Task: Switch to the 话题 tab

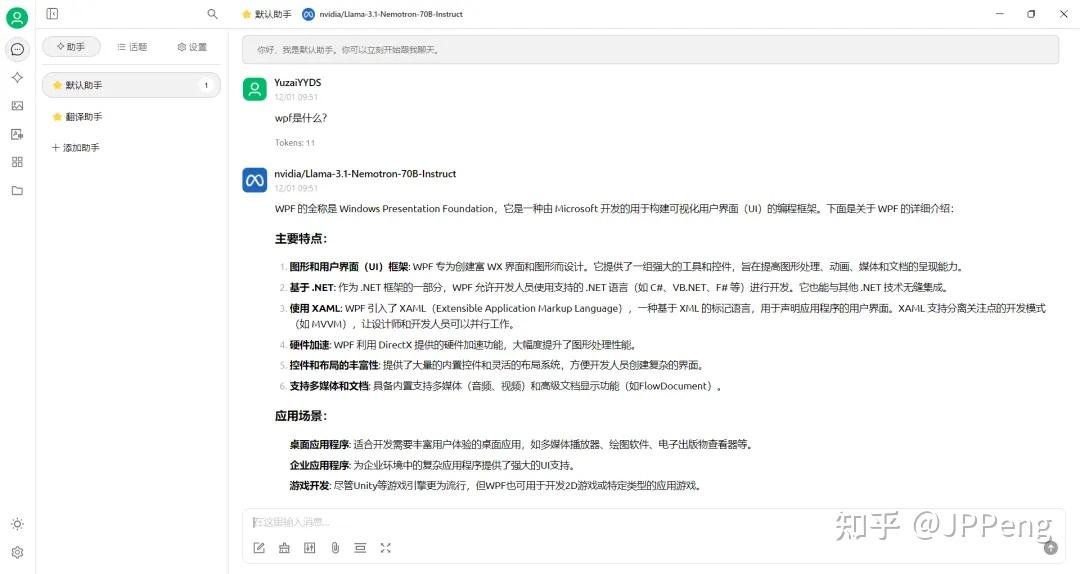Action: click(132, 47)
